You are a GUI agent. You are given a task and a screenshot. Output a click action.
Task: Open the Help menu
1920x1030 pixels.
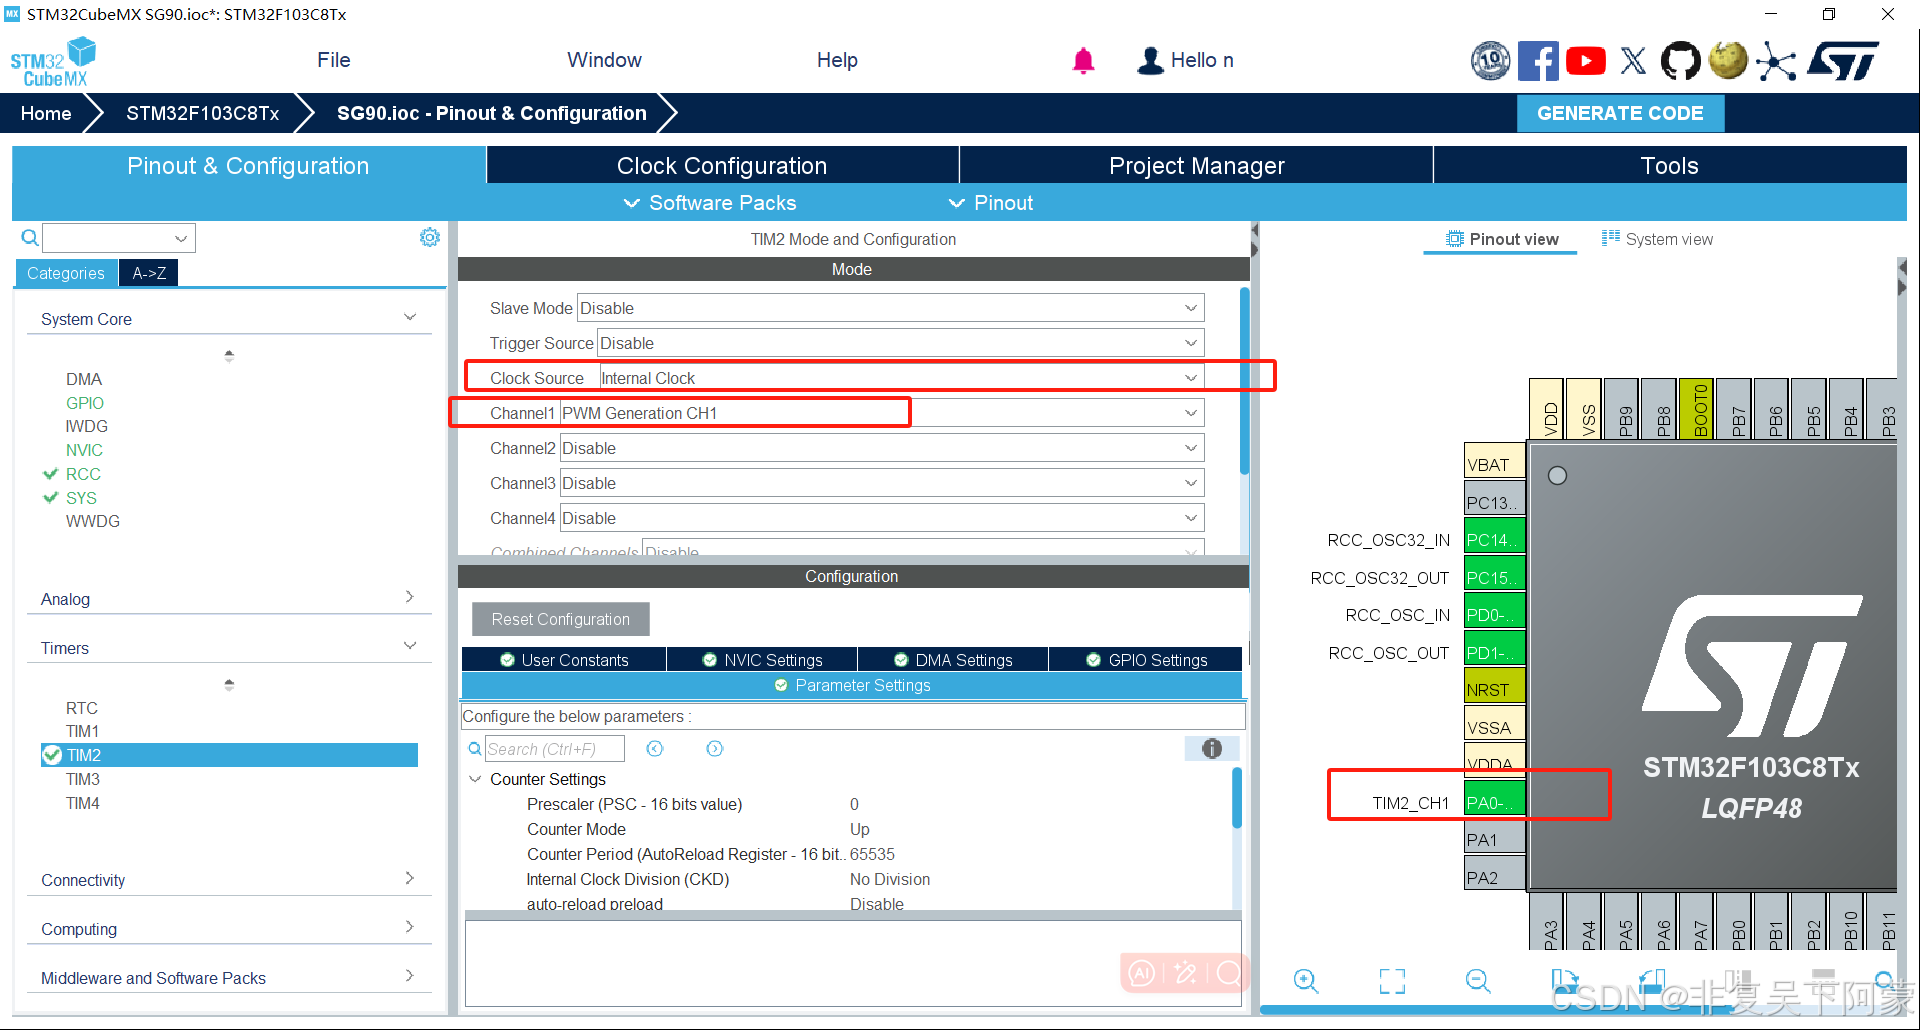pyautogui.click(x=837, y=60)
